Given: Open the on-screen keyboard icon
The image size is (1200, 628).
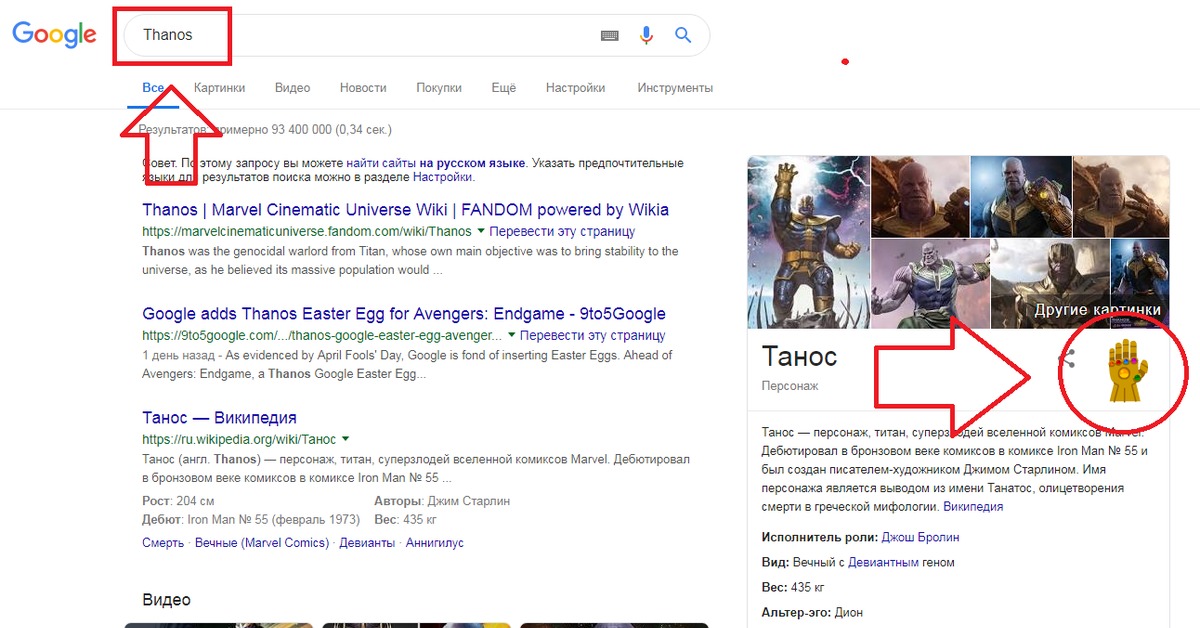Looking at the screenshot, I should tap(609, 35).
